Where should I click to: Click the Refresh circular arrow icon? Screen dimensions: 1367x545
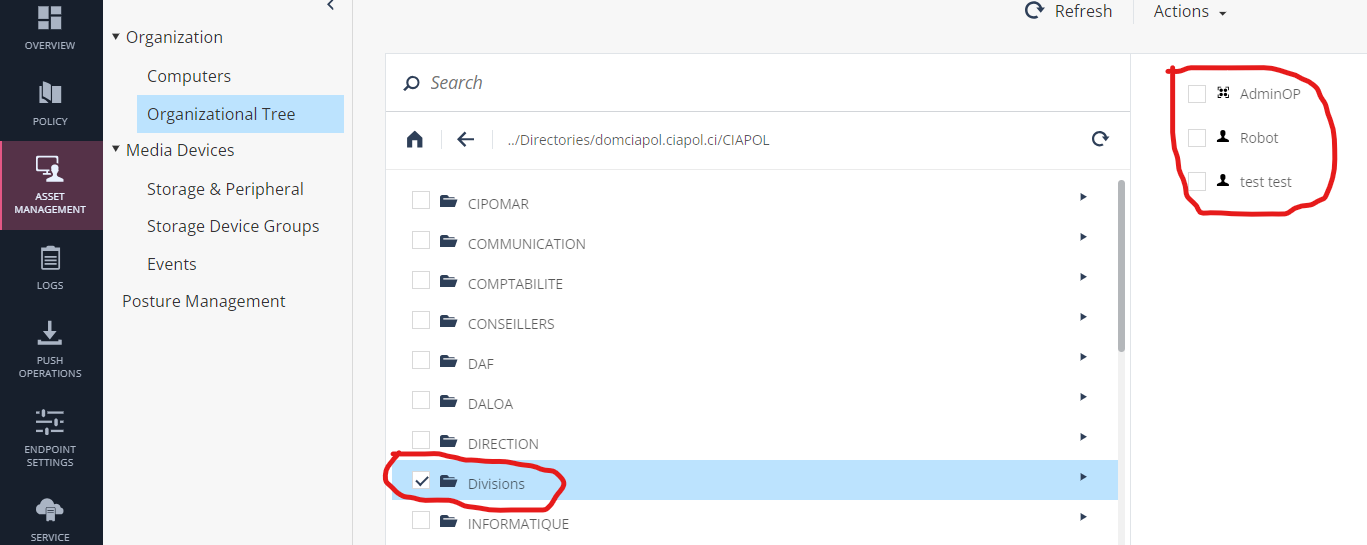coord(1035,11)
